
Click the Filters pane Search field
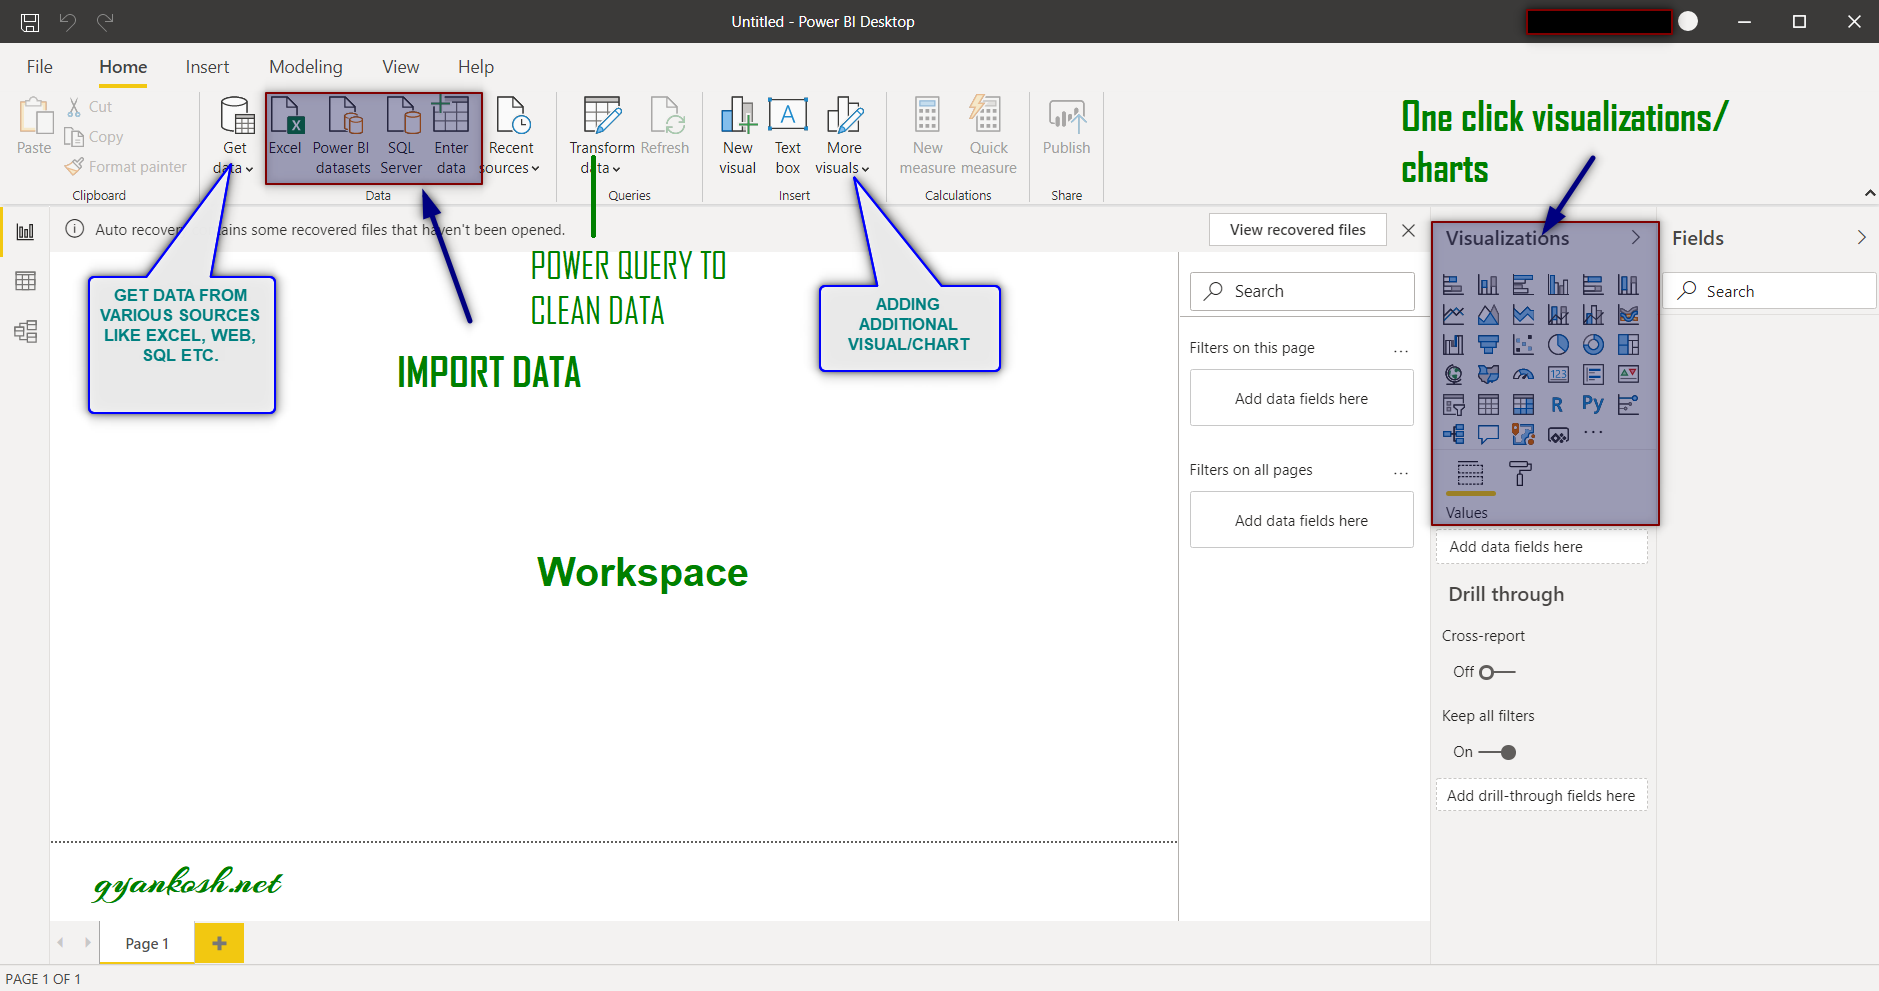click(x=1302, y=291)
